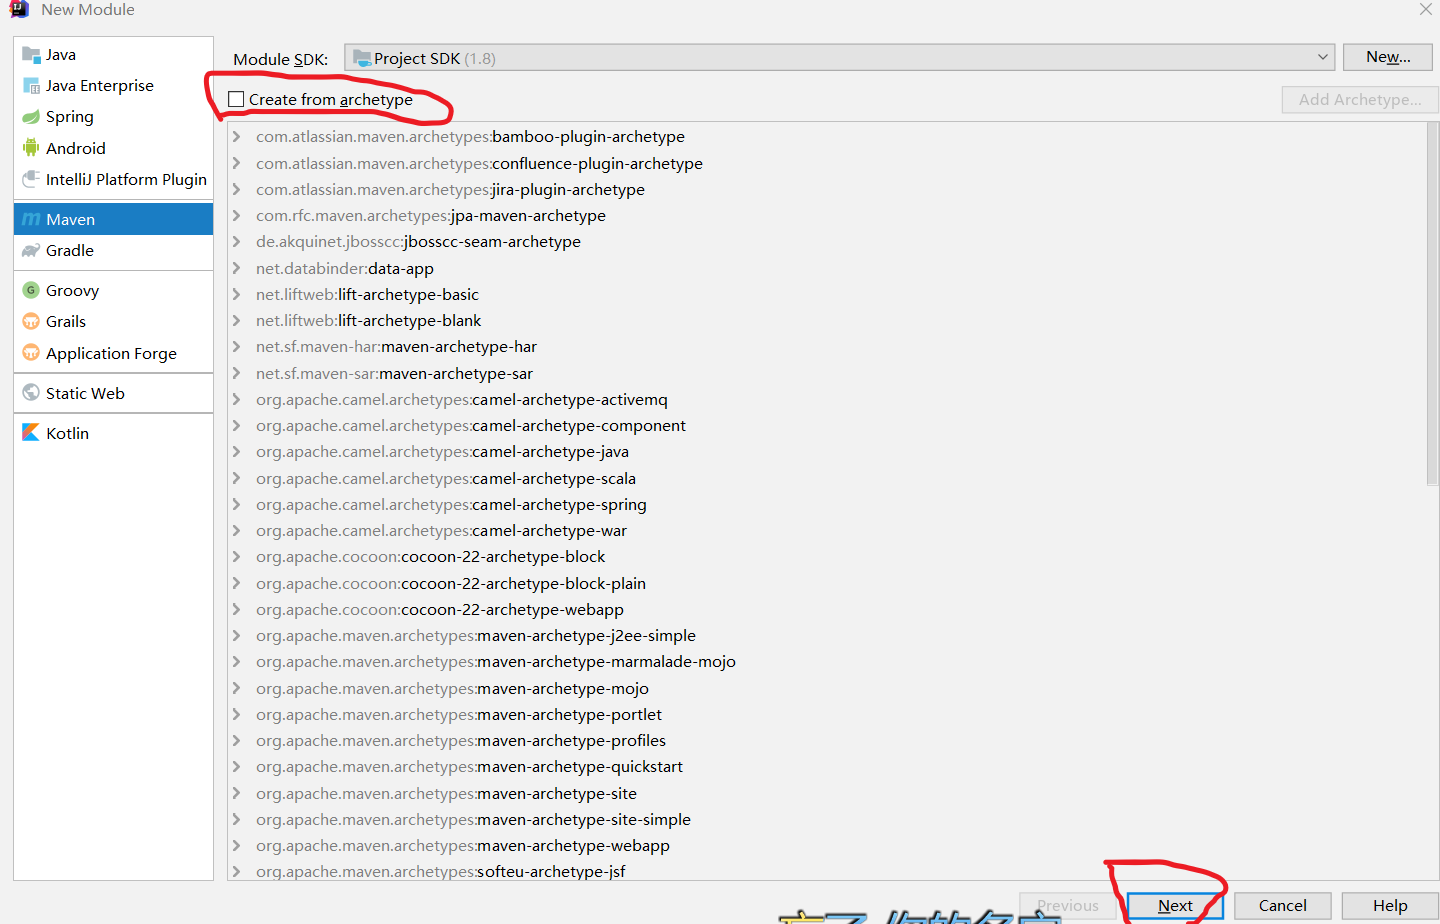This screenshot has width=1440, height=924.
Task: Select Kotlin module type
Action: 113,433
